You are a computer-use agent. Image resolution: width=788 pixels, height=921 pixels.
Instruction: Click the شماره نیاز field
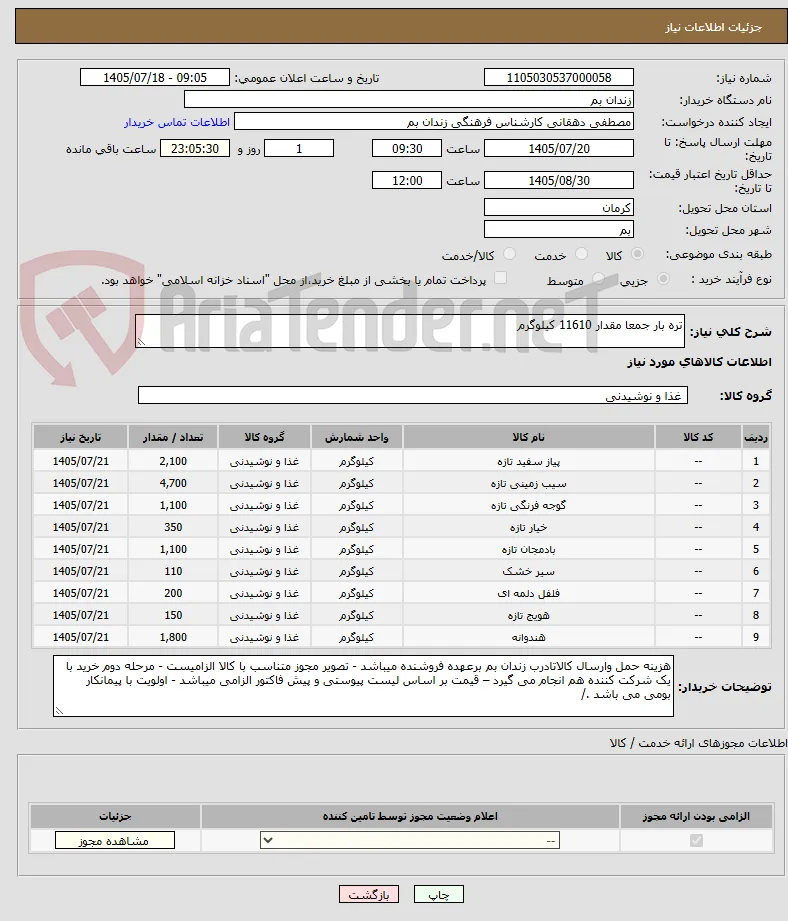coord(559,78)
